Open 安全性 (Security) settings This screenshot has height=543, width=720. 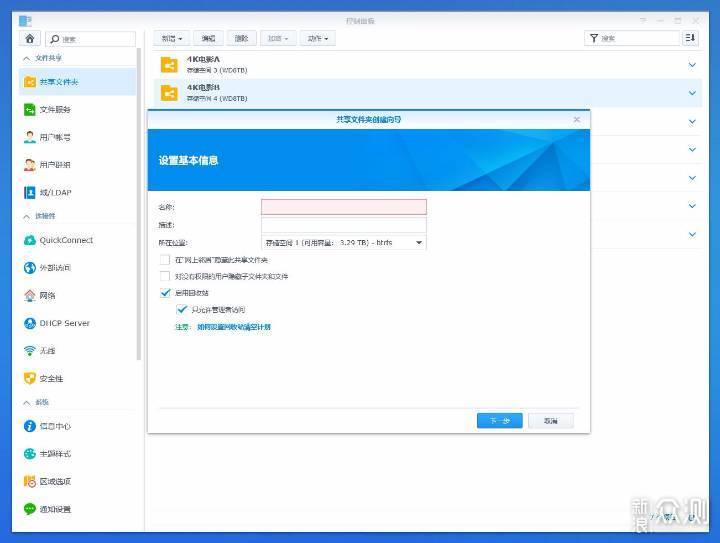[x=51, y=379]
